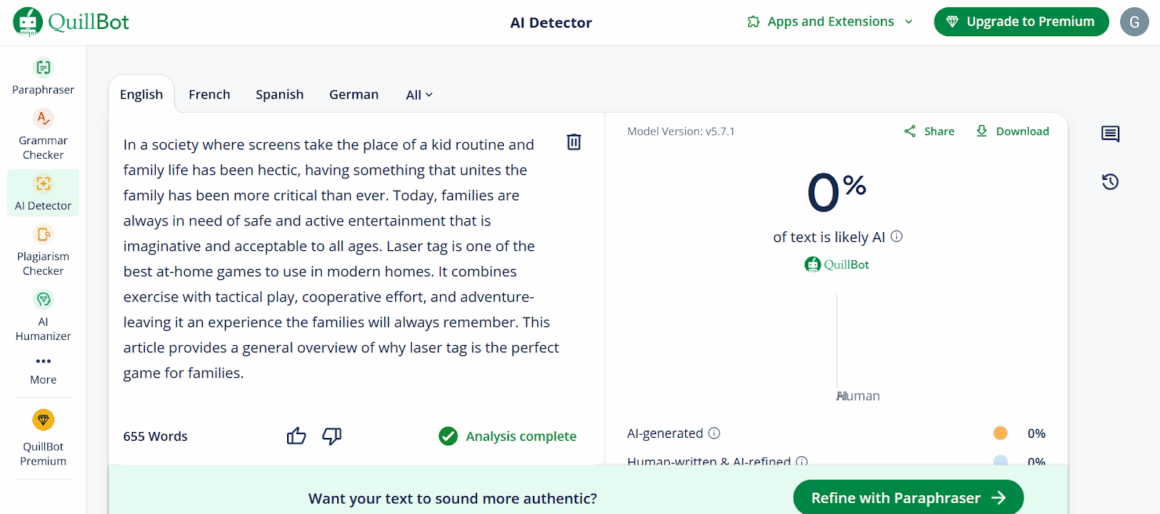1160x514 pixels.
Task: Click the Download report link
Action: click(x=1012, y=131)
